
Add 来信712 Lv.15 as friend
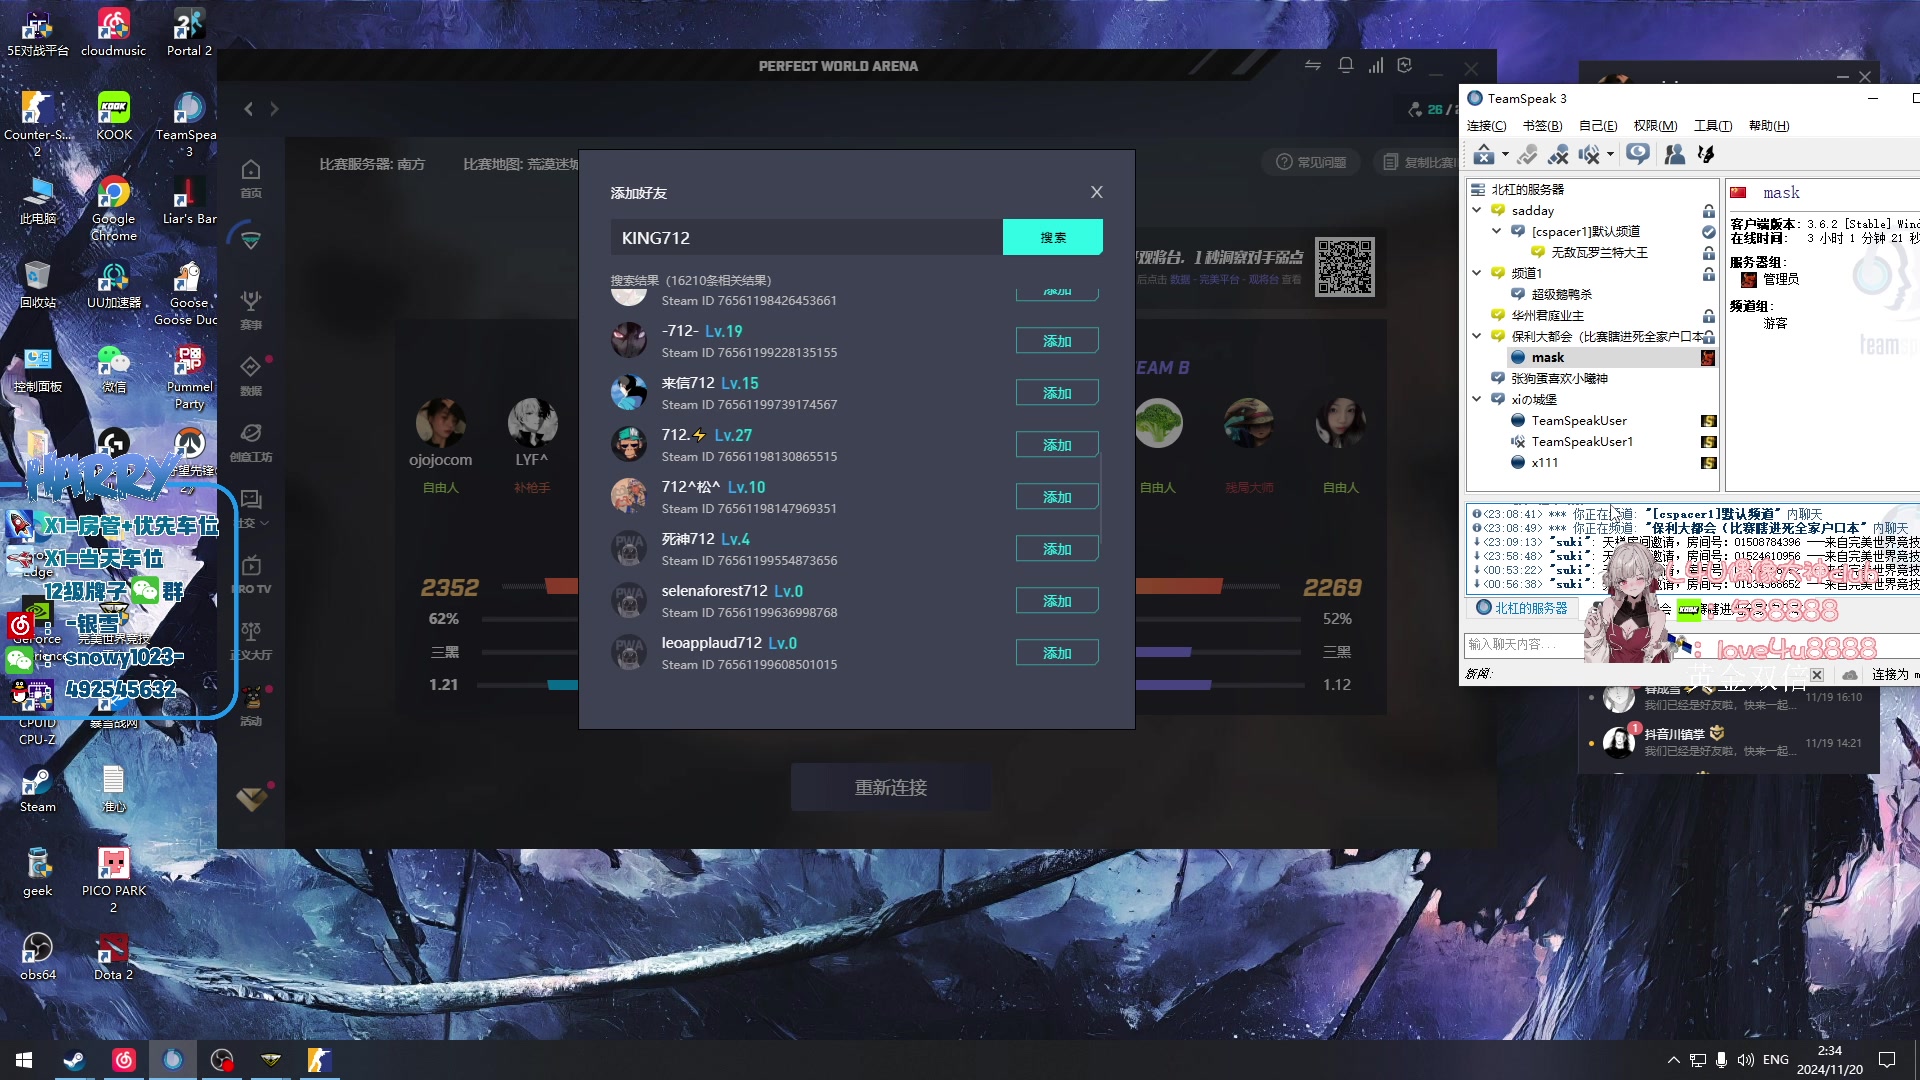[1056, 392]
